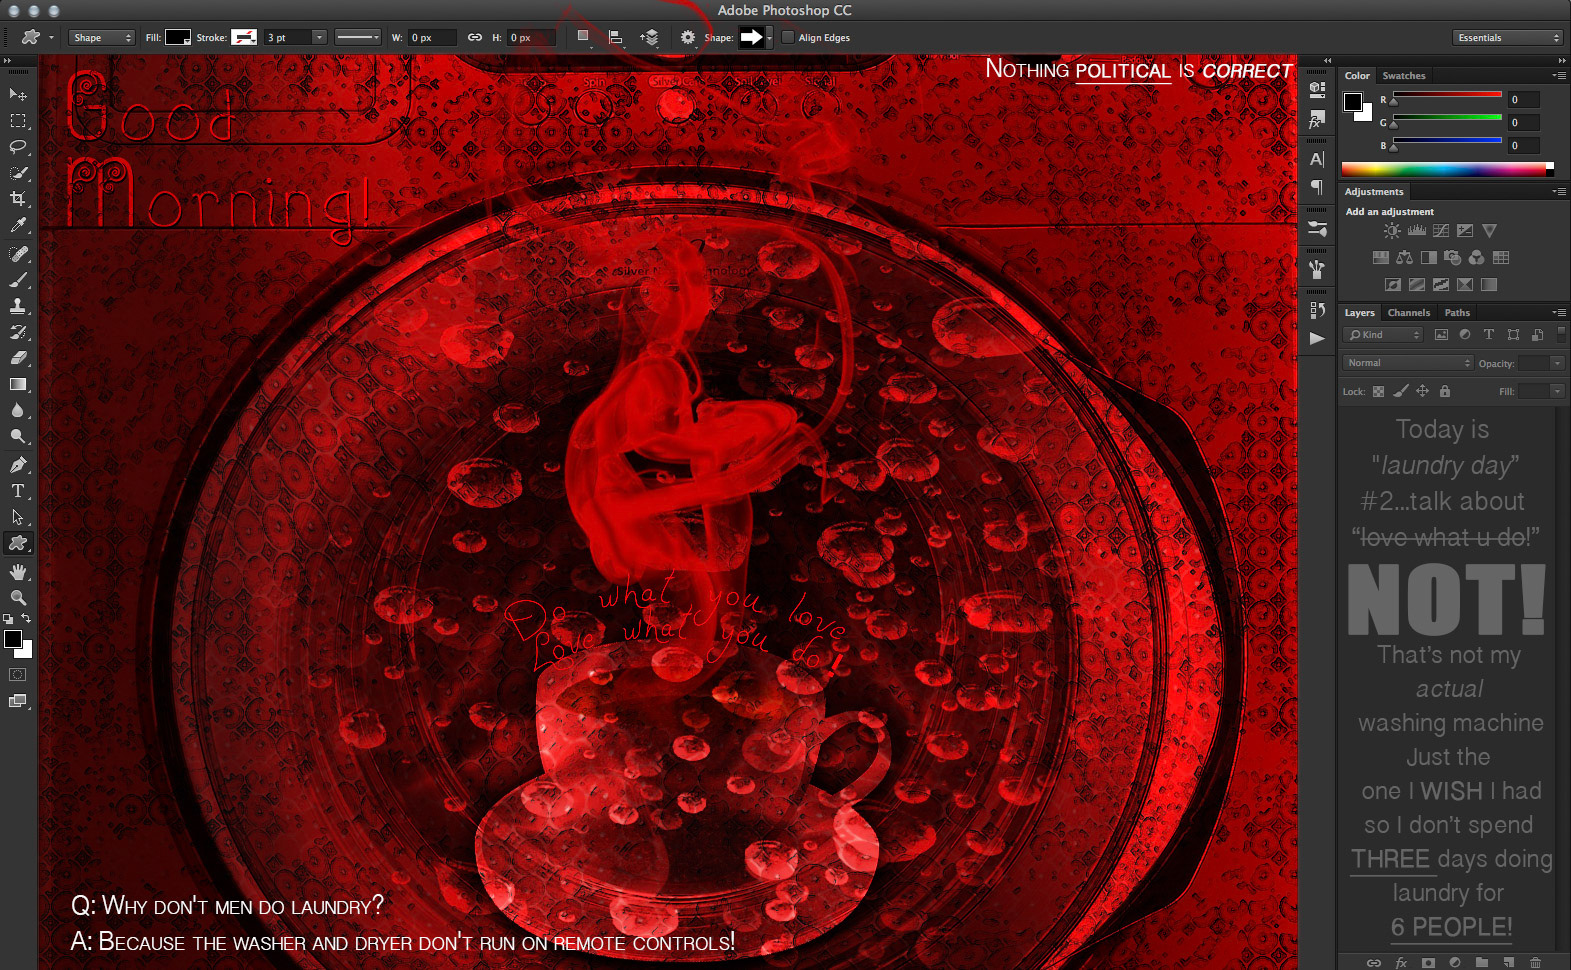
Task: Select the Crop tool
Action: click(18, 199)
